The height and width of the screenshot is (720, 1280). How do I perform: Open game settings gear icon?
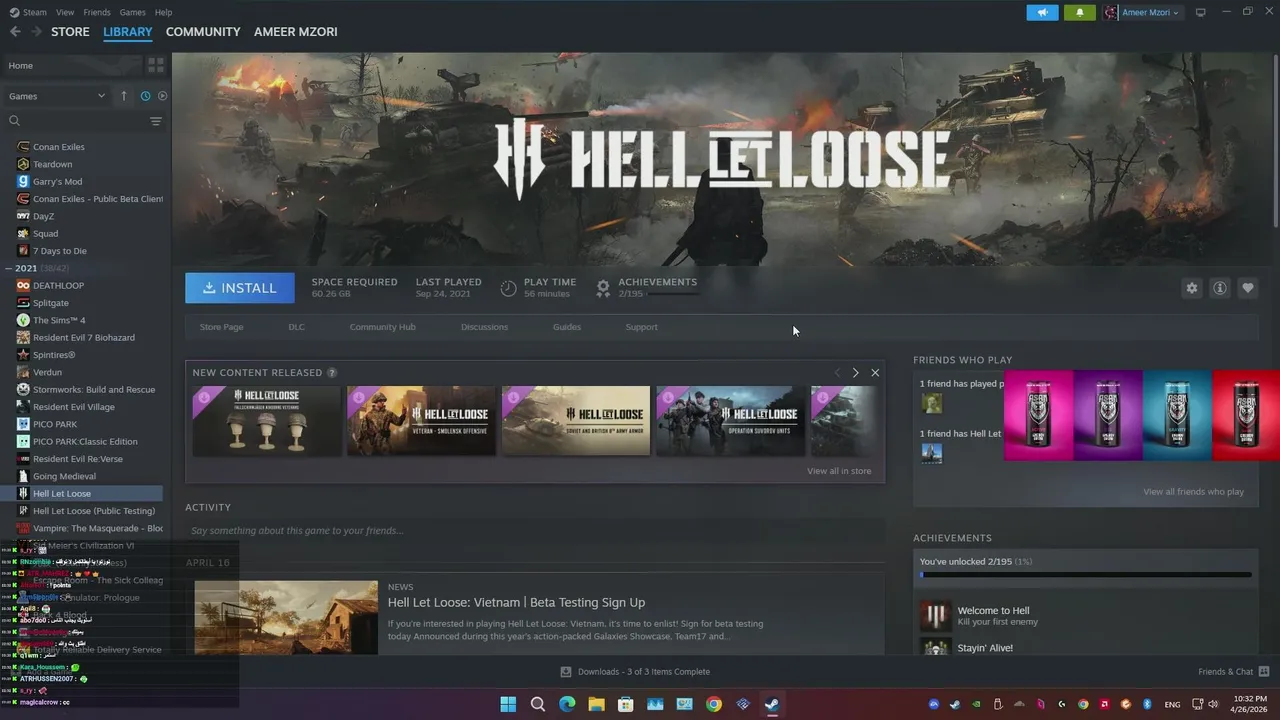(x=1192, y=288)
